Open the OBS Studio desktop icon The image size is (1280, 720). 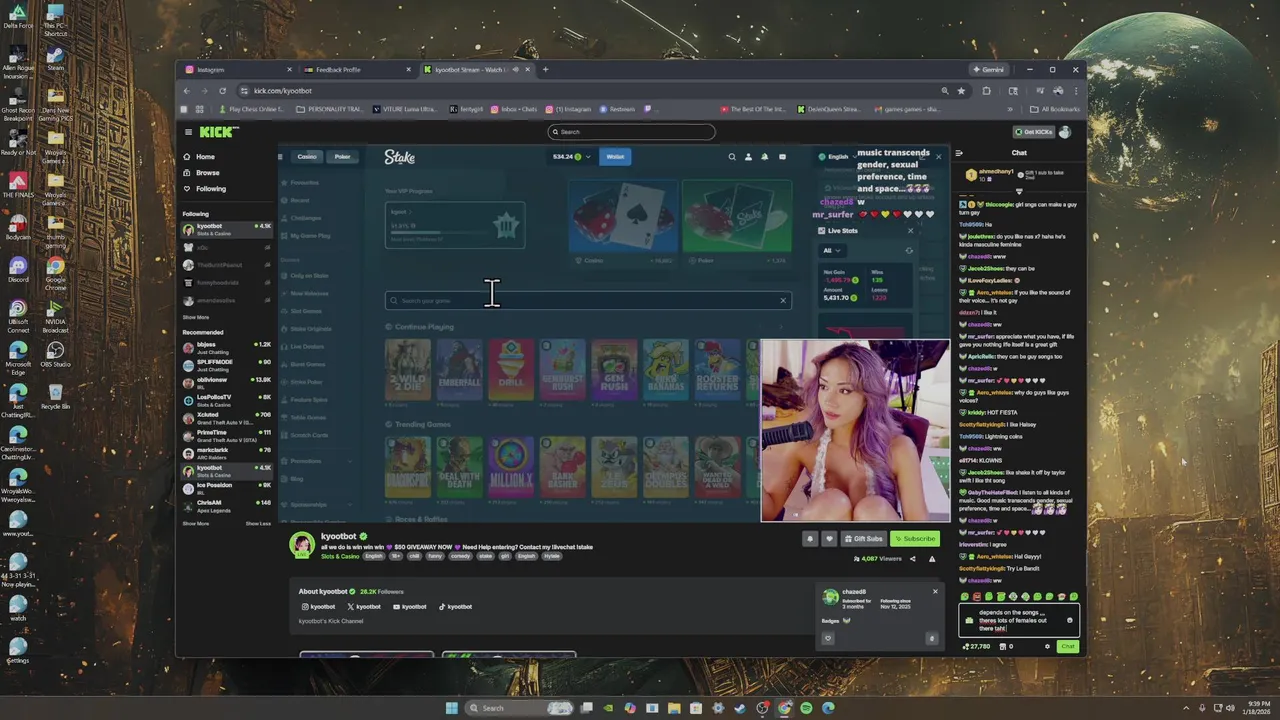(55, 354)
